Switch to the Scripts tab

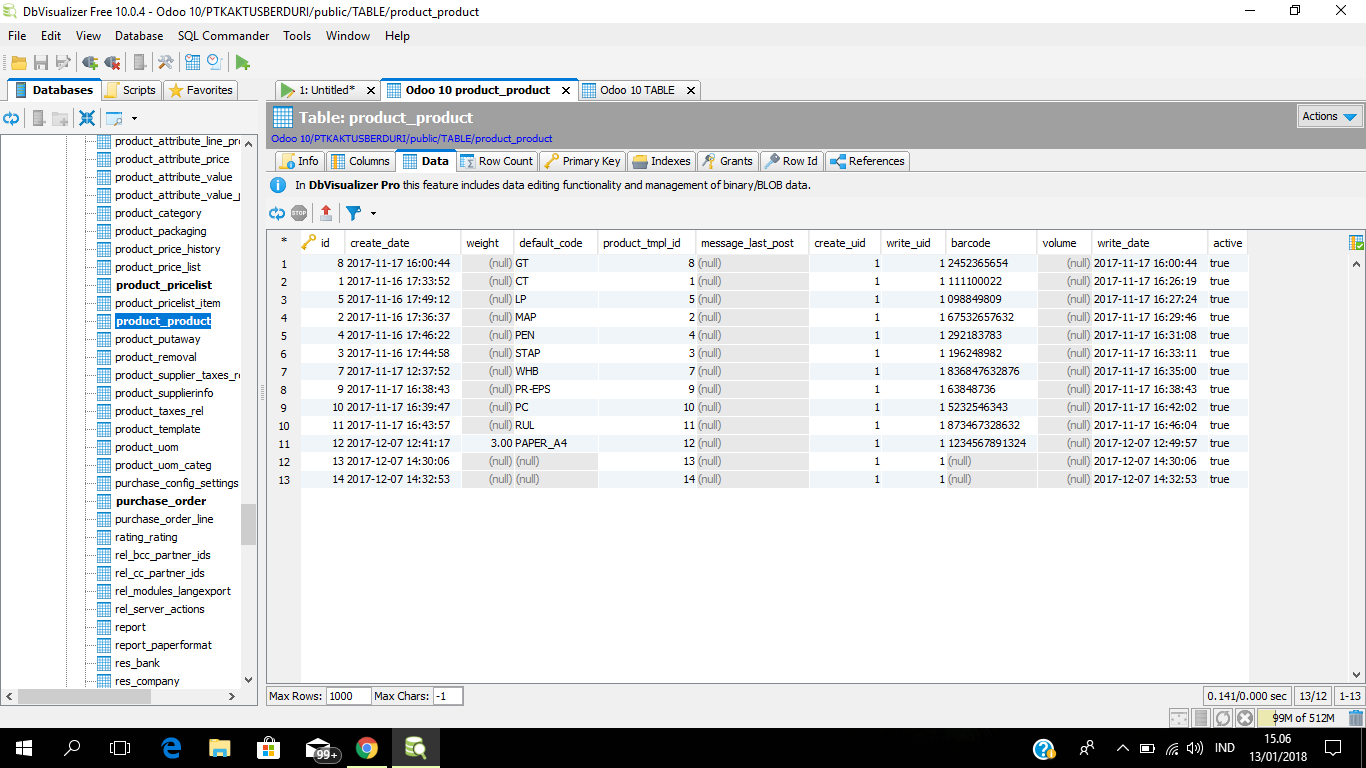tap(130, 90)
